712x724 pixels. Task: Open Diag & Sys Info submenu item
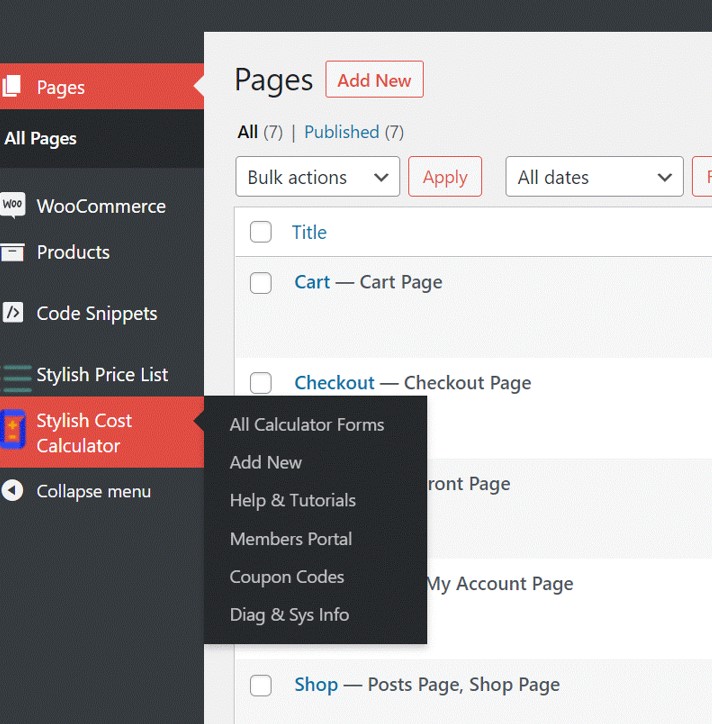(290, 615)
